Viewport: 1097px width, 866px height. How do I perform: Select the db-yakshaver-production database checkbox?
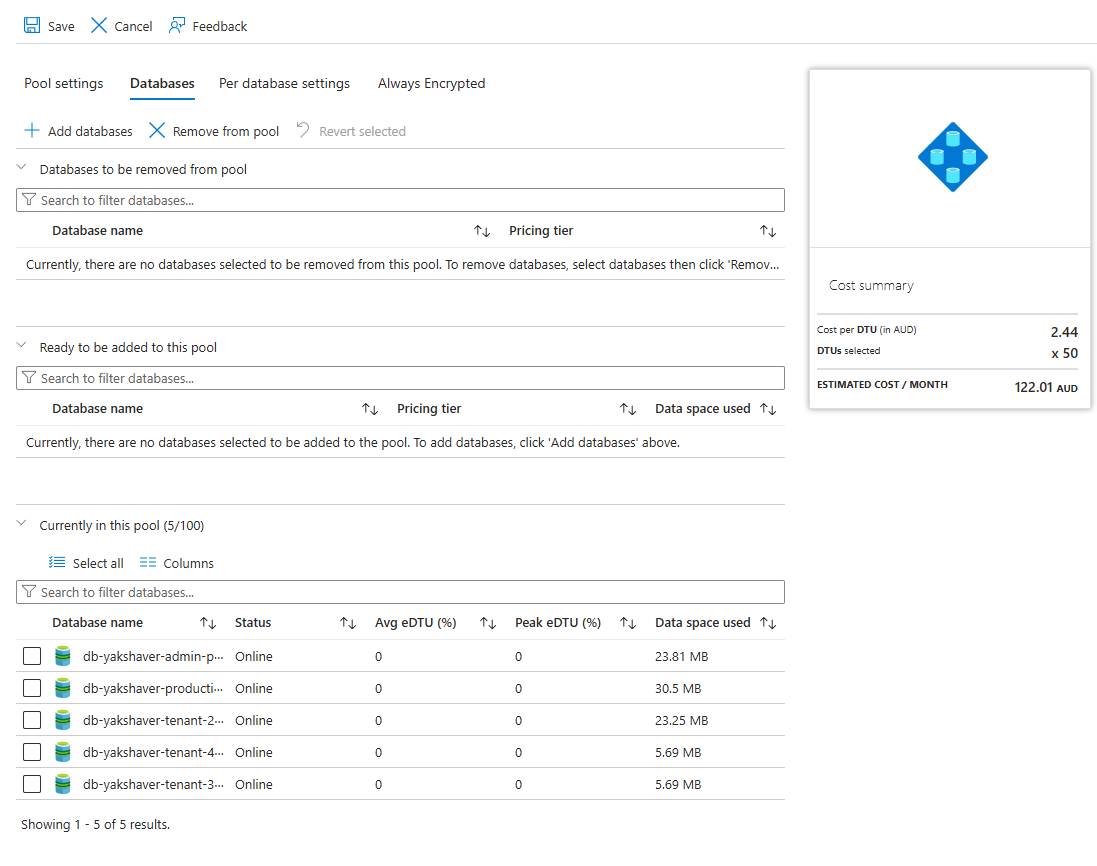click(x=32, y=689)
